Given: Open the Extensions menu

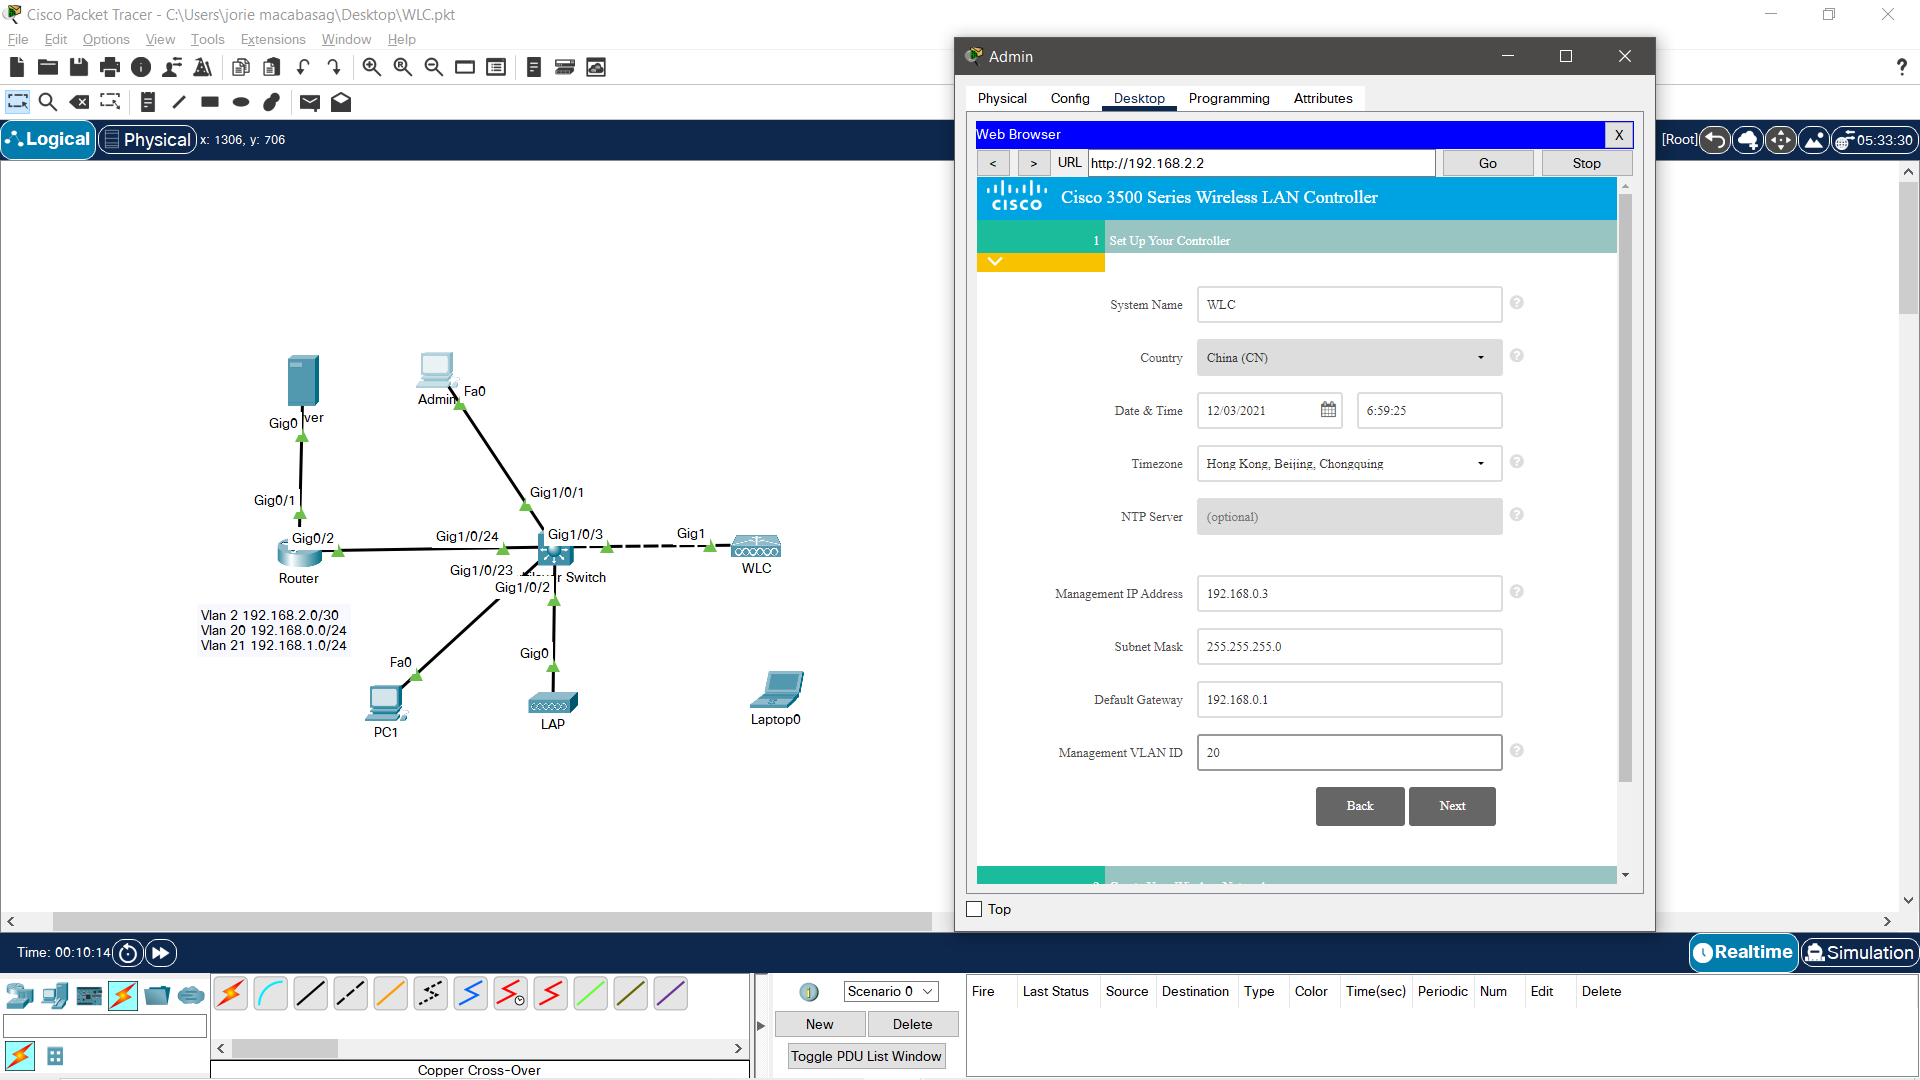Looking at the screenshot, I should pyautogui.click(x=272, y=39).
